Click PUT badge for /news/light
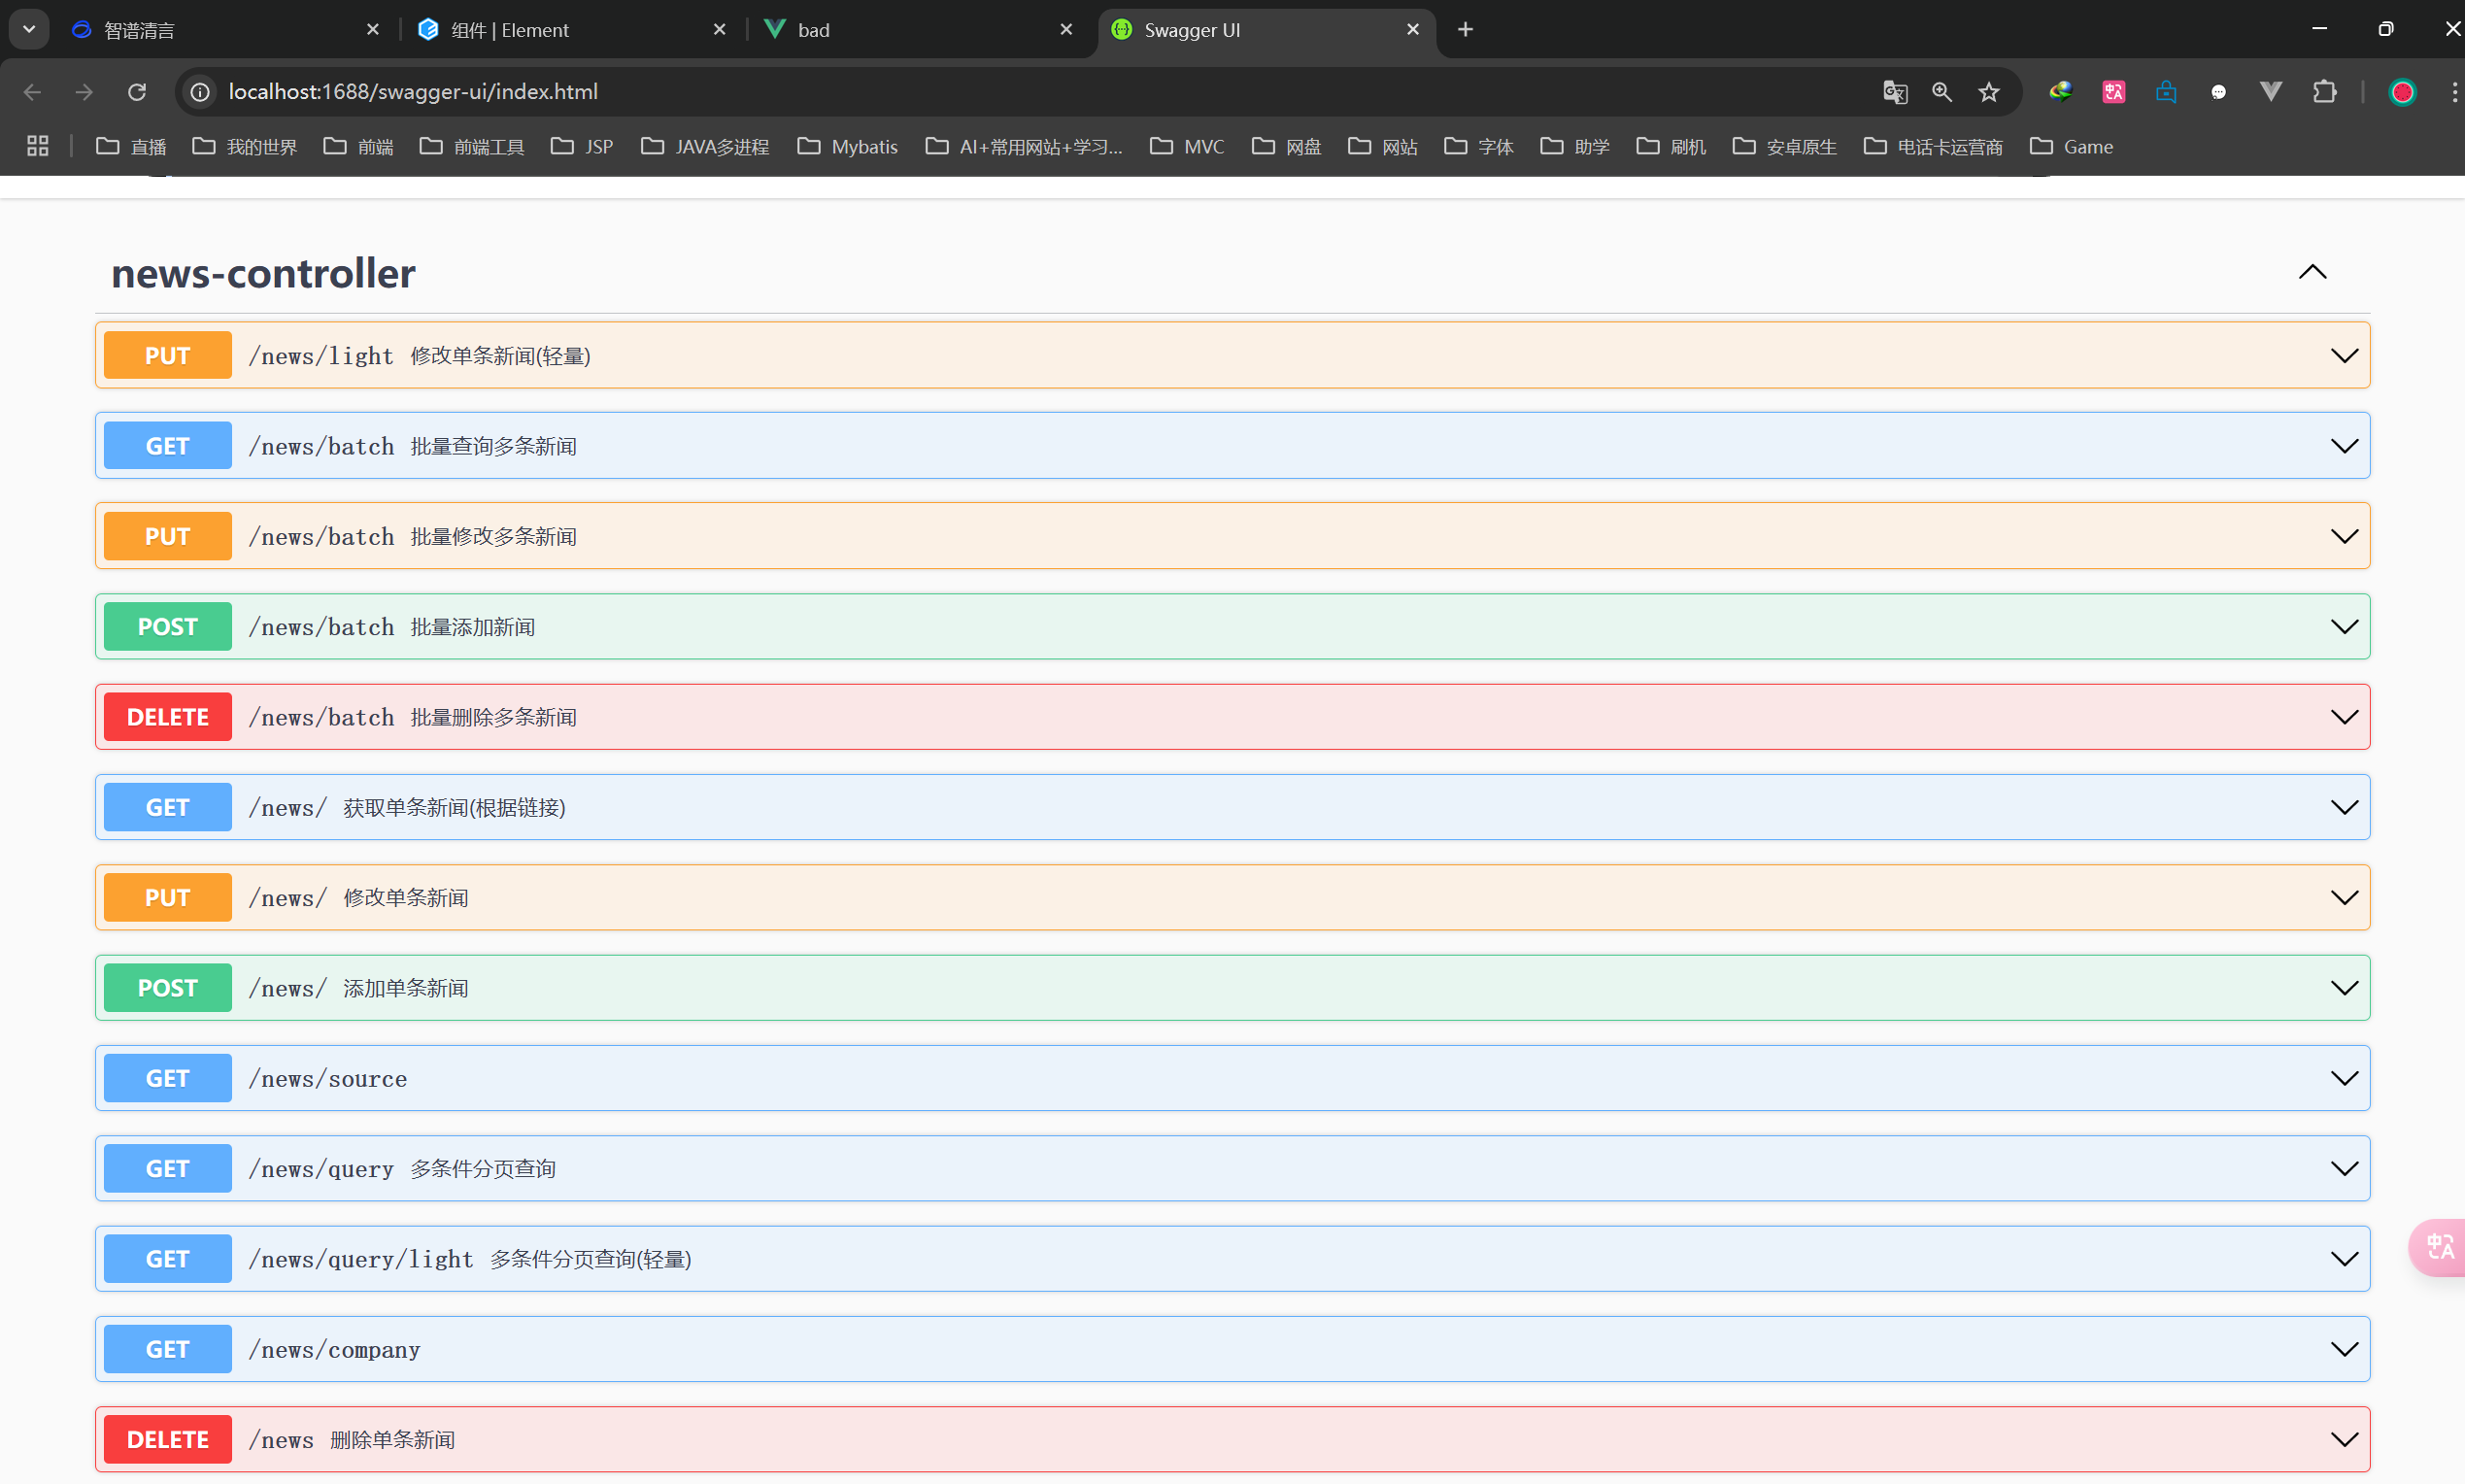This screenshot has width=2465, height=1484. [x=167, y=355]
